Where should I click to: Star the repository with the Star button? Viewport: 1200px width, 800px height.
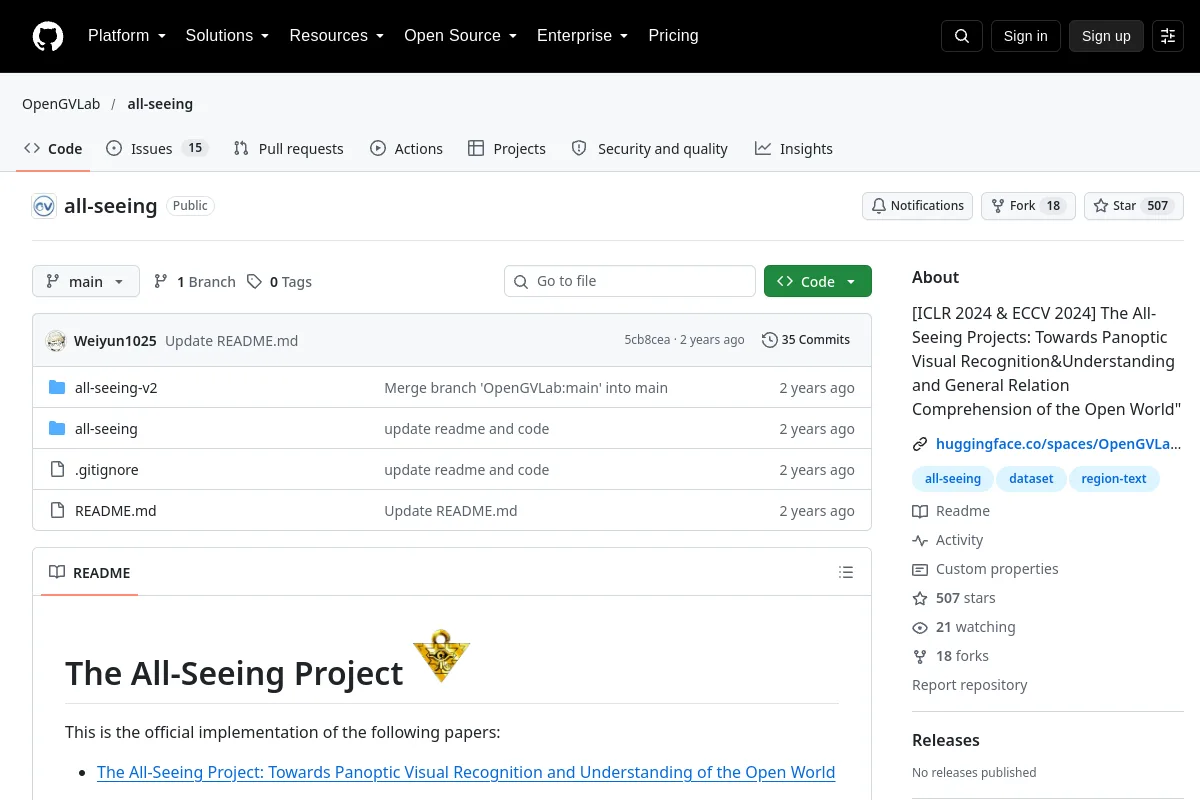coord(1134,206)
